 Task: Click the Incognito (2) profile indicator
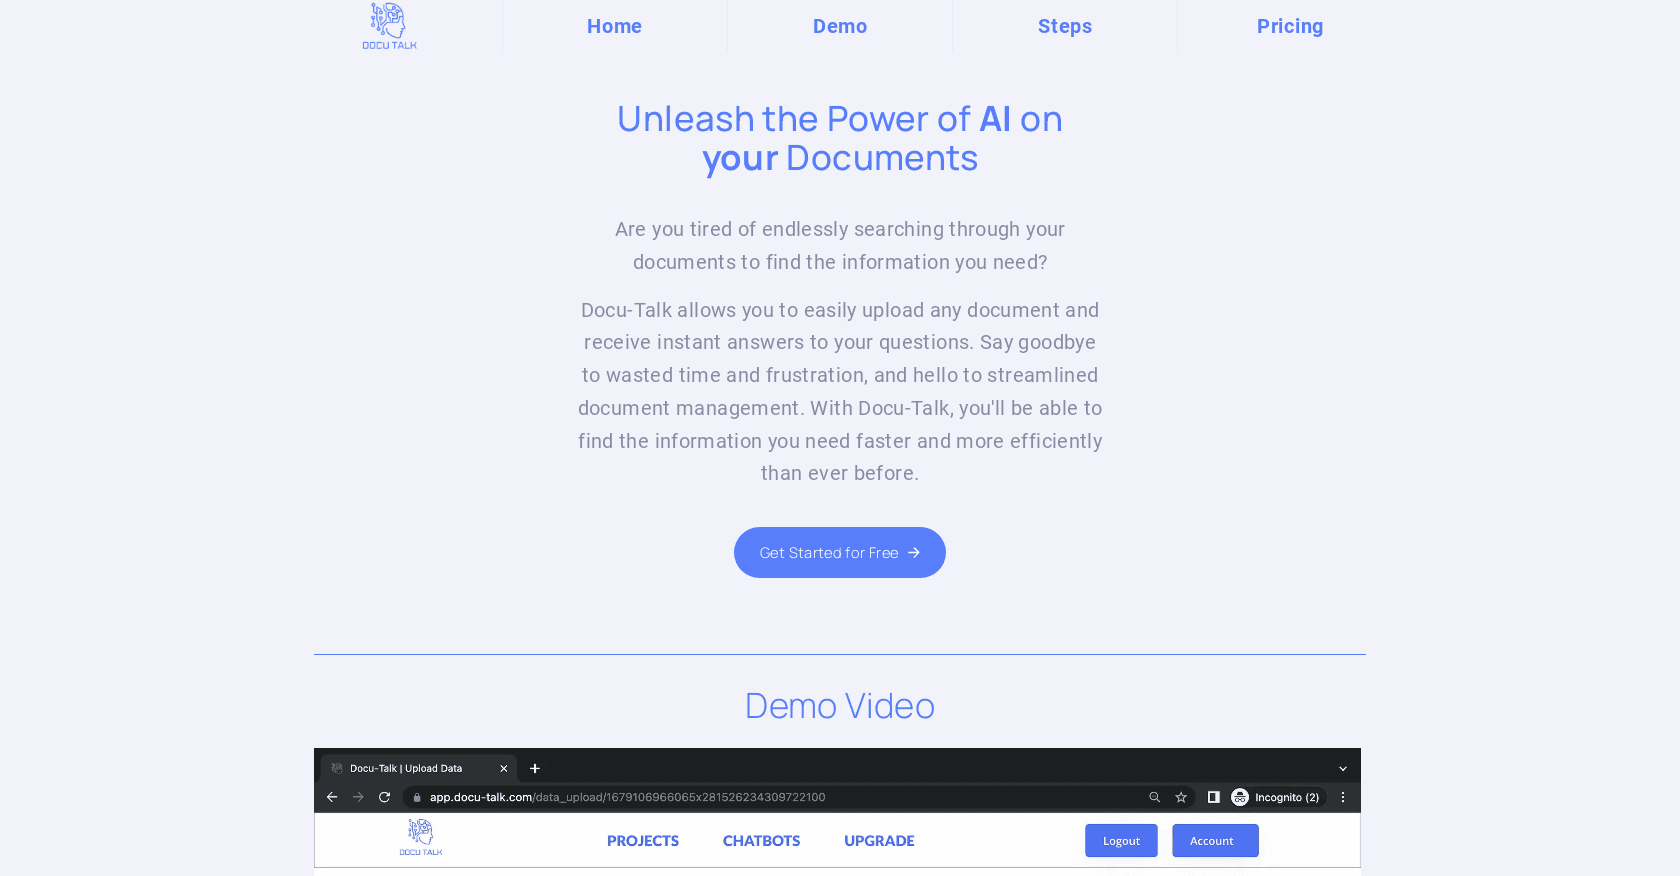click(1277, 797)
